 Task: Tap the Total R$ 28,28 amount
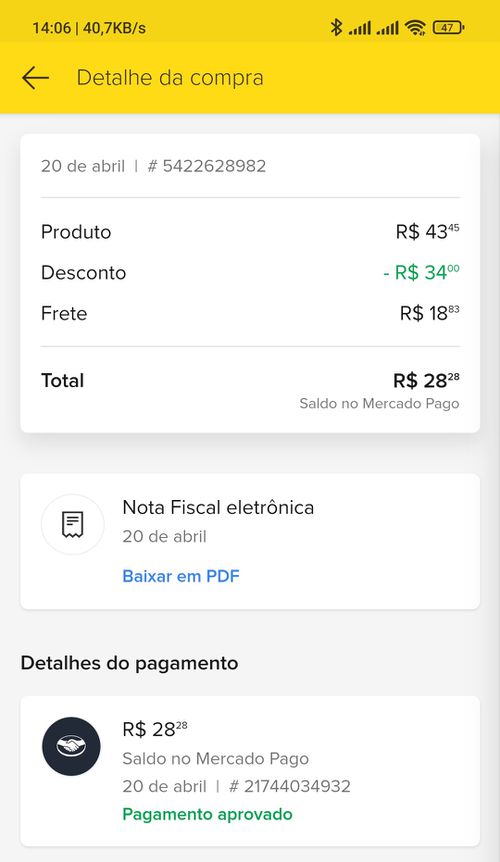[x=426, y=380]
